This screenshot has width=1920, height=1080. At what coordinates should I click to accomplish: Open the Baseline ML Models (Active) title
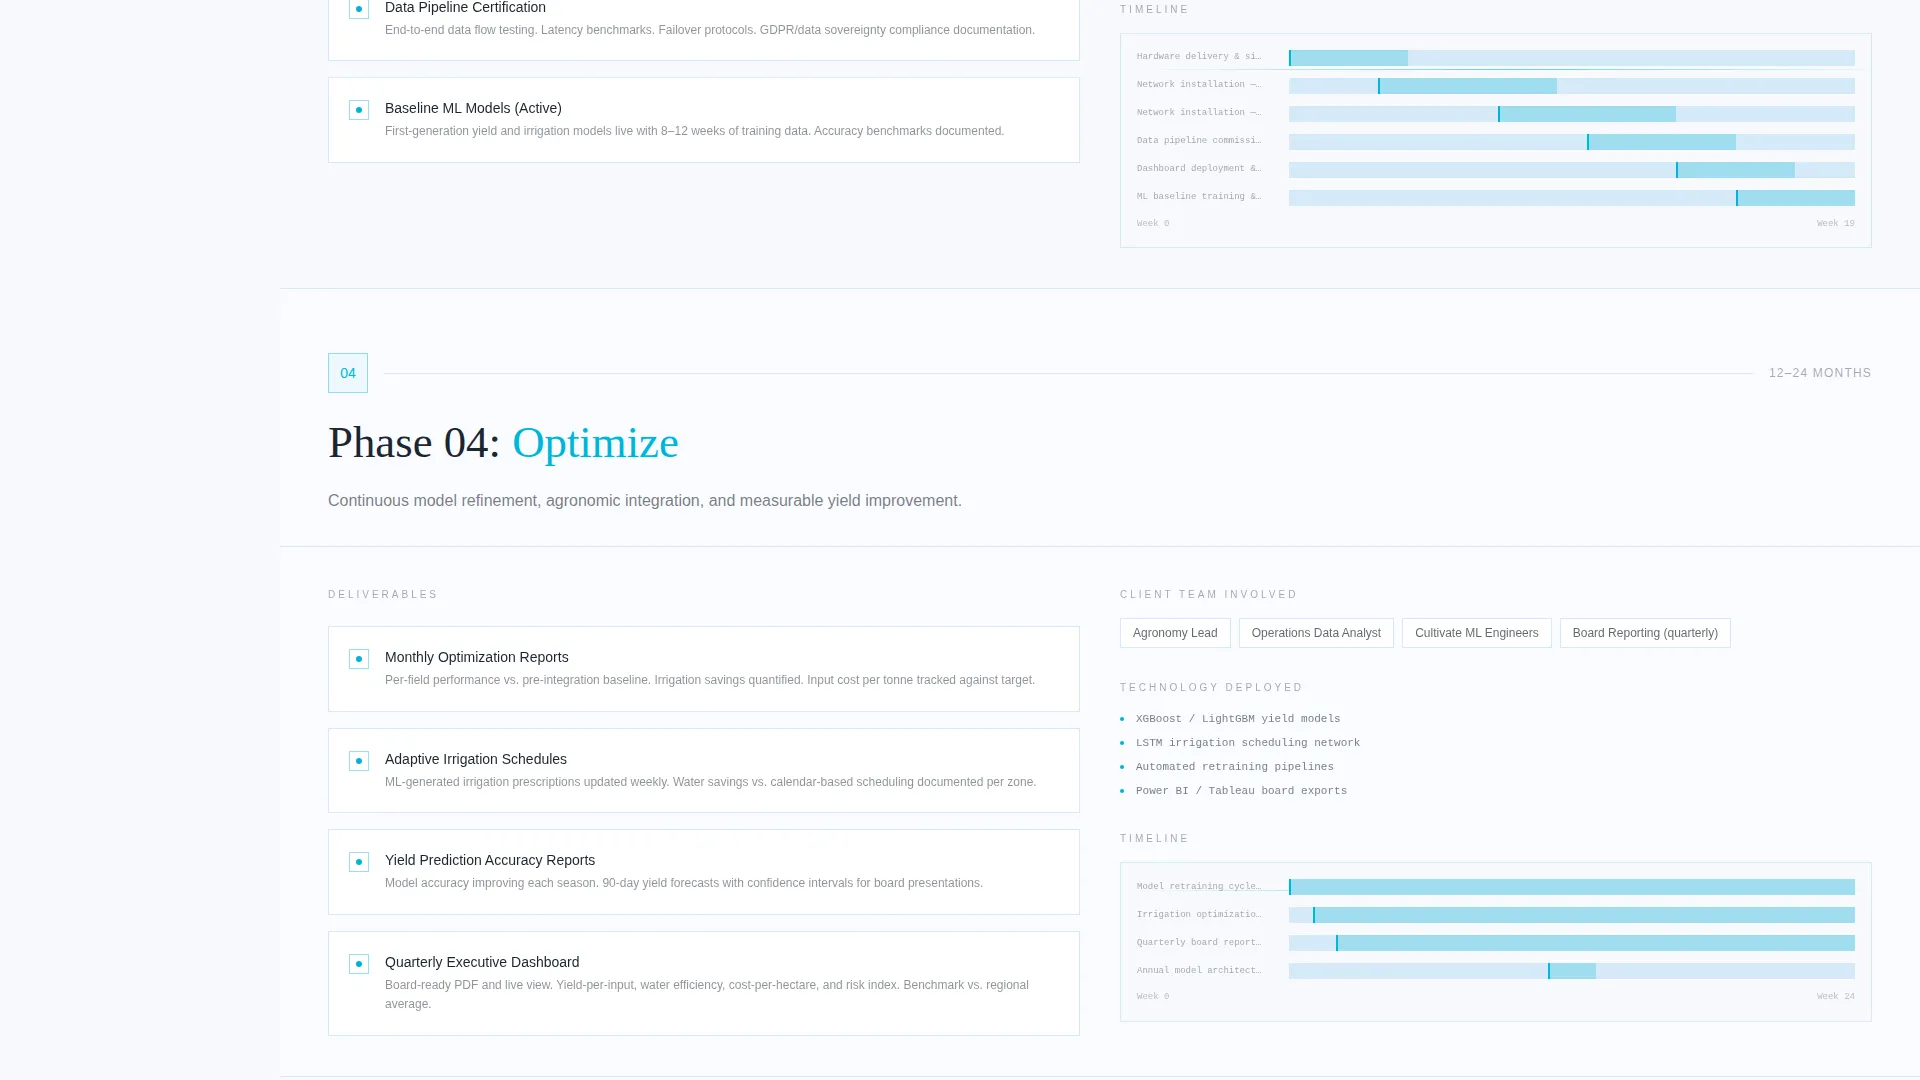(x=473, y=108)
